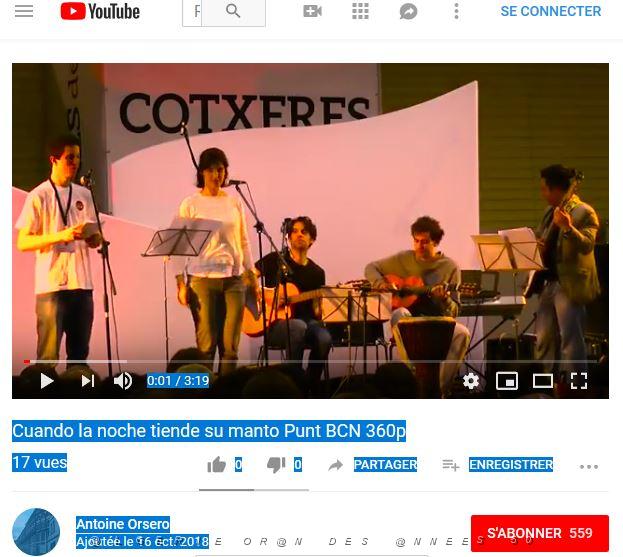Open Antoine Orsero channel avatar
The height and width of the screenshot is (557, 623).
(36, 532)
